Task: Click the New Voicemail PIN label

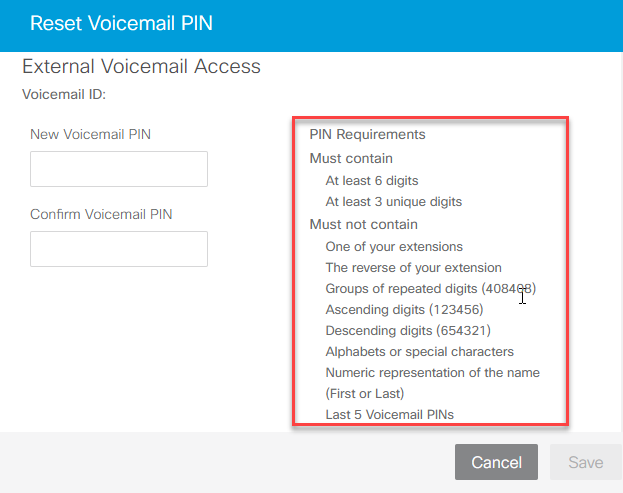Action: coord(91,134)
